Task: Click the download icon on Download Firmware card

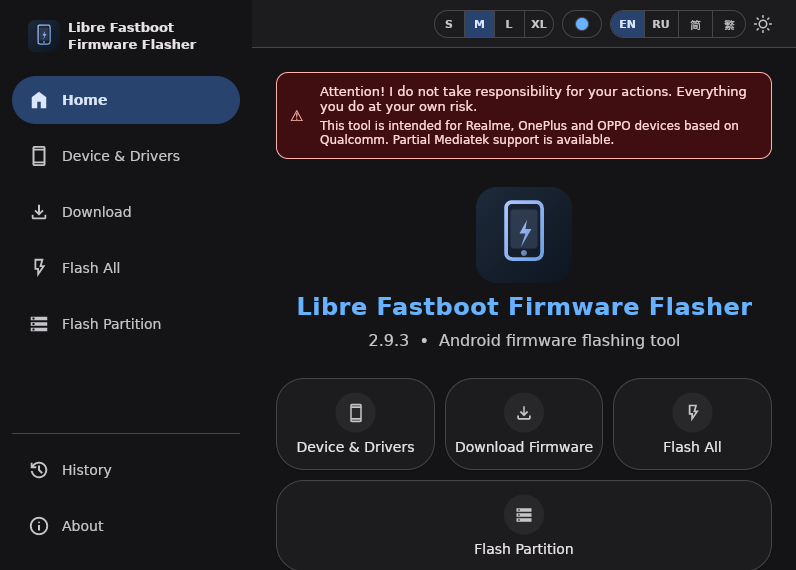Action: (524, 413)
